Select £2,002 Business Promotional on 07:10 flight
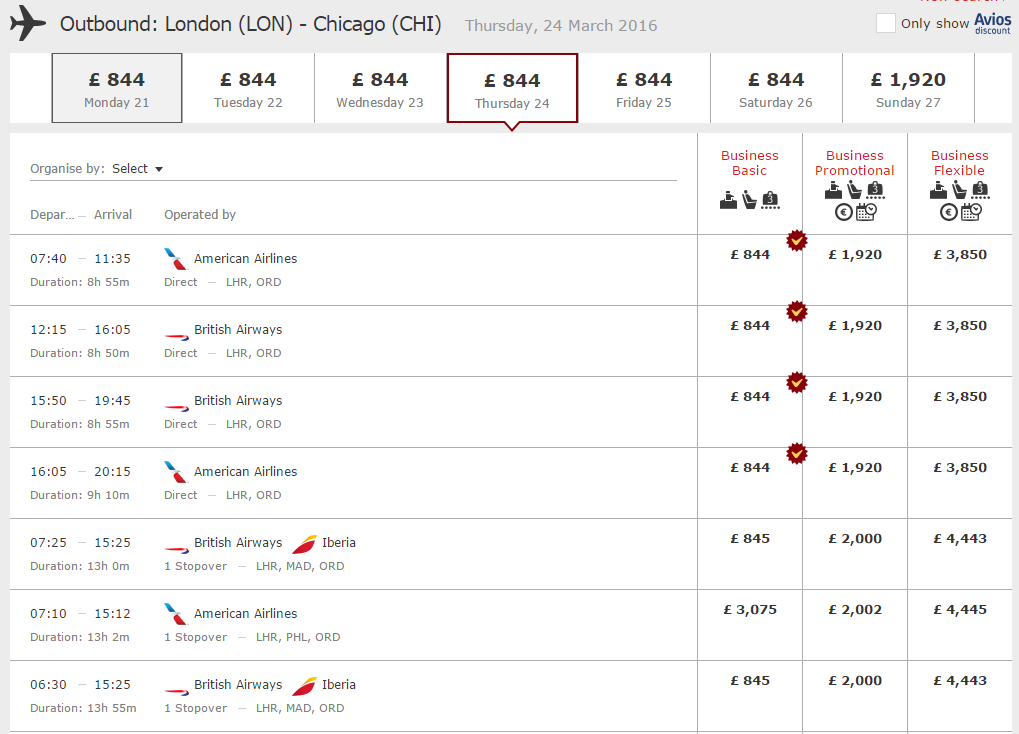Viewport: 1019px width, 734px height. (x=855, y=610)
